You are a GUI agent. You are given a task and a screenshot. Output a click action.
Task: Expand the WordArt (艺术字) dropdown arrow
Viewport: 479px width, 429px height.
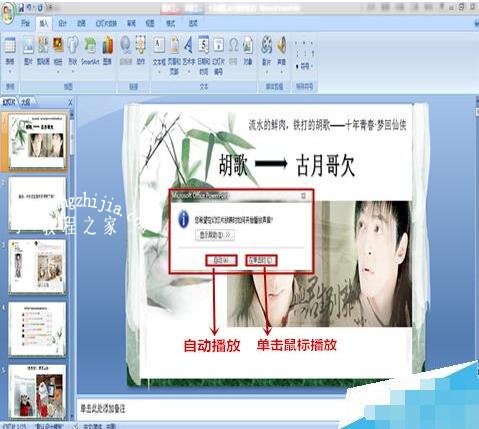click(x=189, y=71)
